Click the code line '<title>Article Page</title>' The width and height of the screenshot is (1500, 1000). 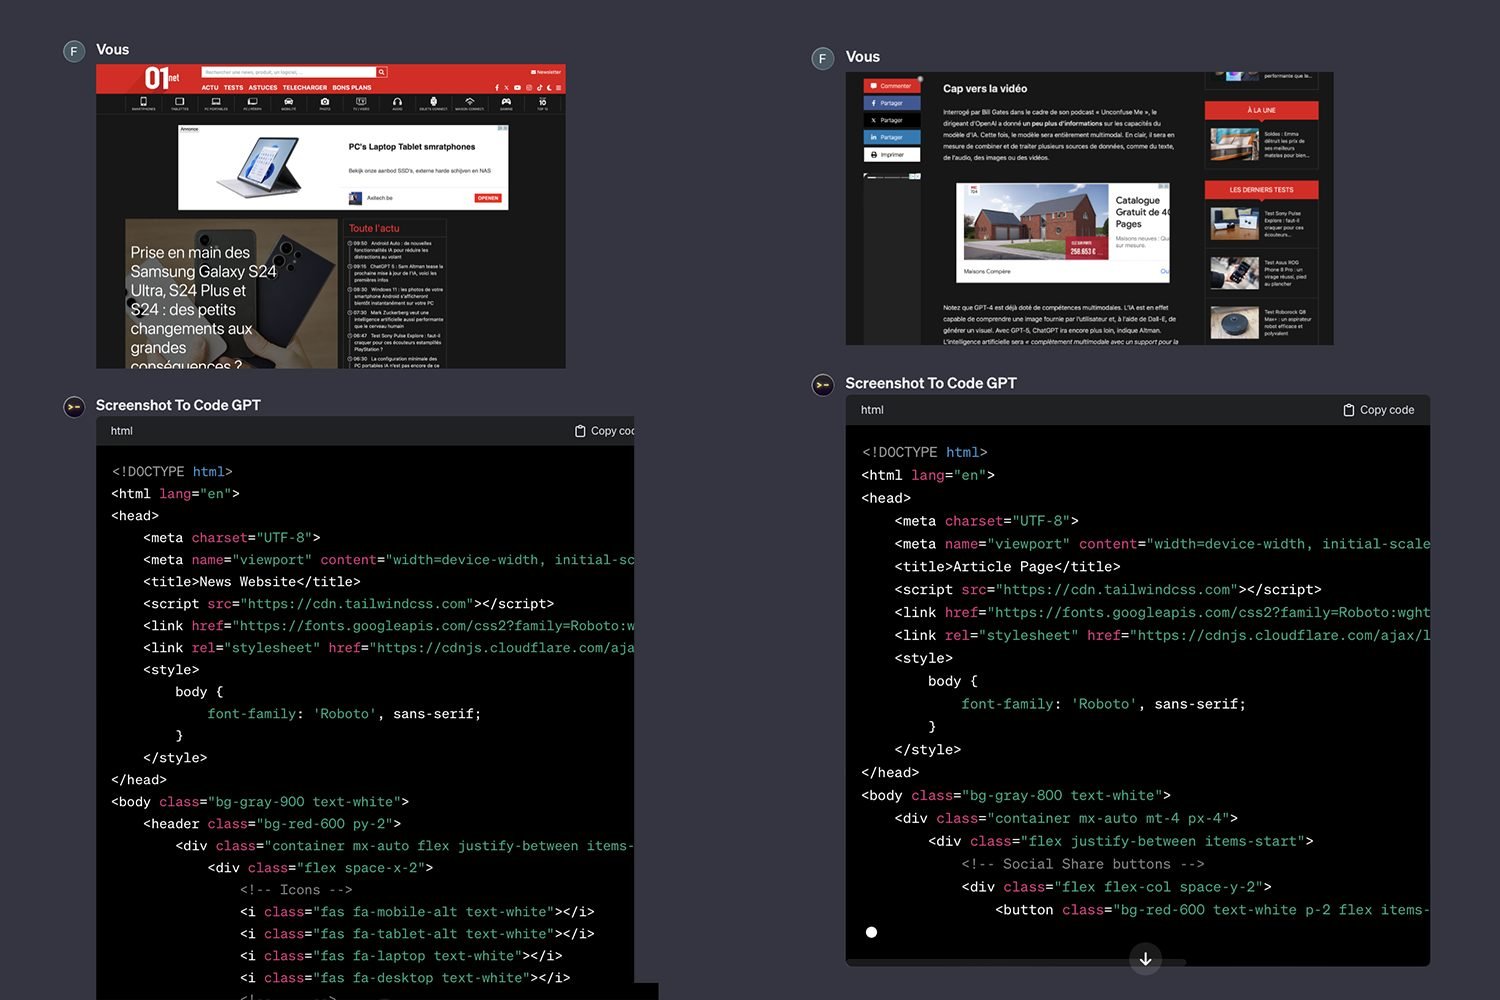click(x=1008, y=567)
